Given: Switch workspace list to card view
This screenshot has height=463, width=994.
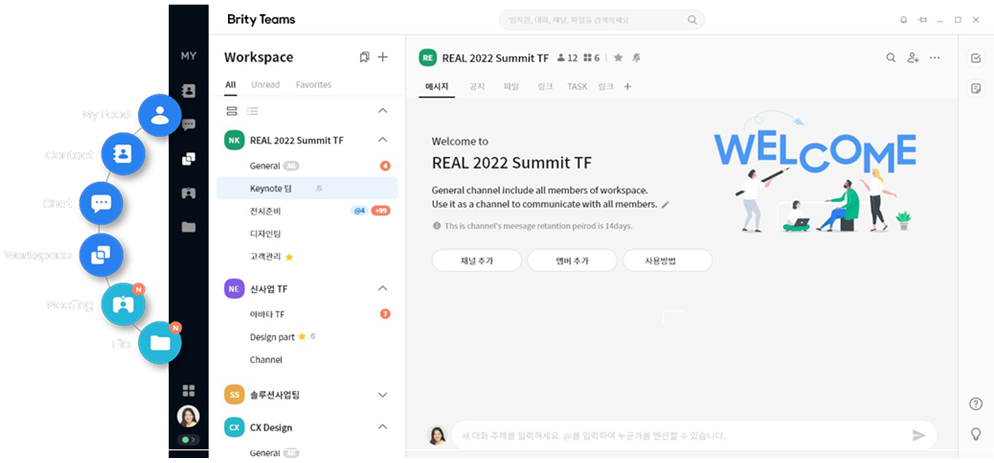Looking at the screenshot, I should [232, 111].
